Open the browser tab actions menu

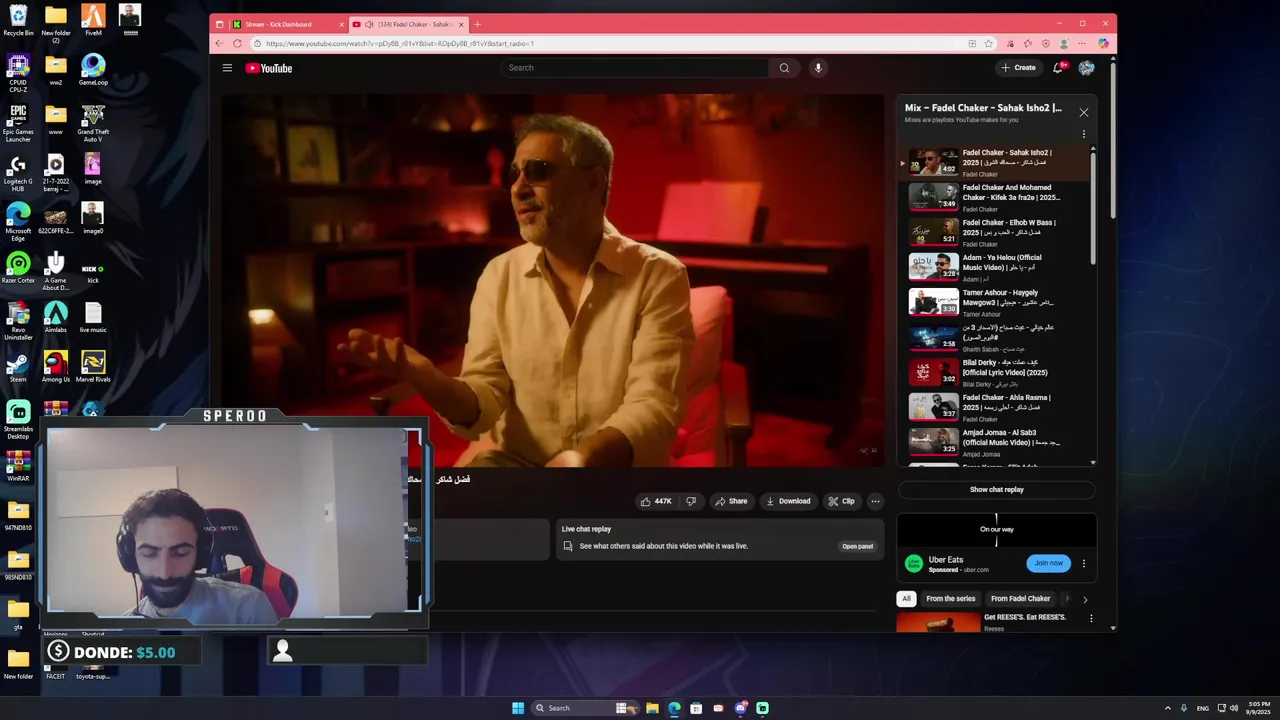(x=219, y=24)
